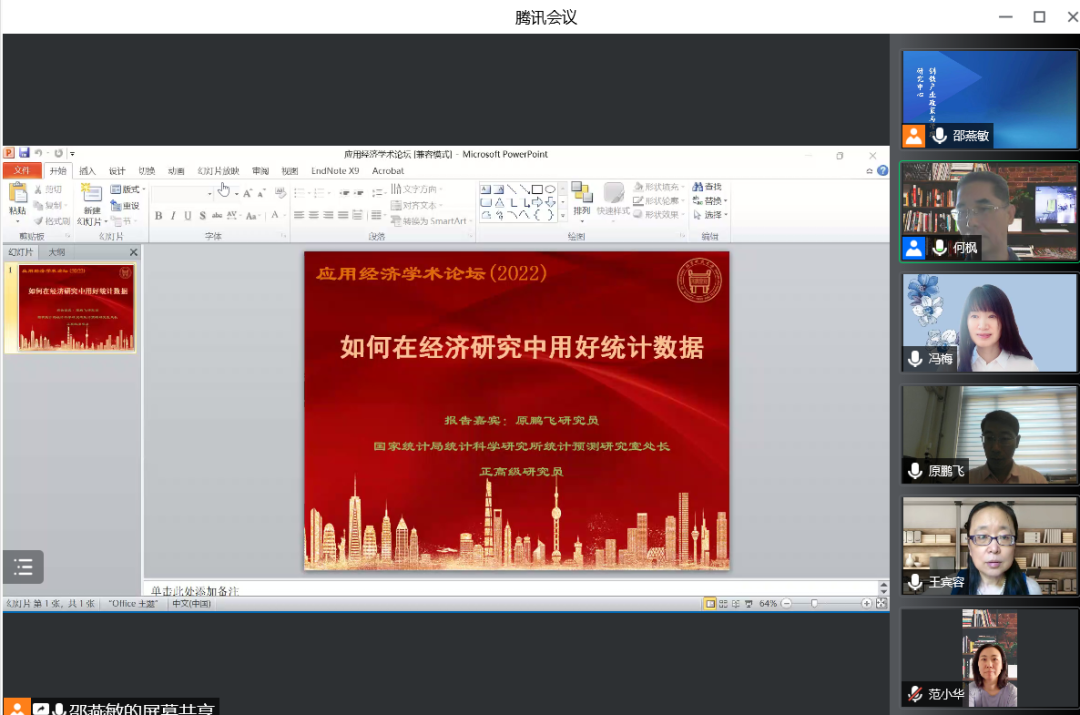Screen dimensions: 1080x715
Task: Toggle Bold formatting button
Action: (x=158, y=216)
